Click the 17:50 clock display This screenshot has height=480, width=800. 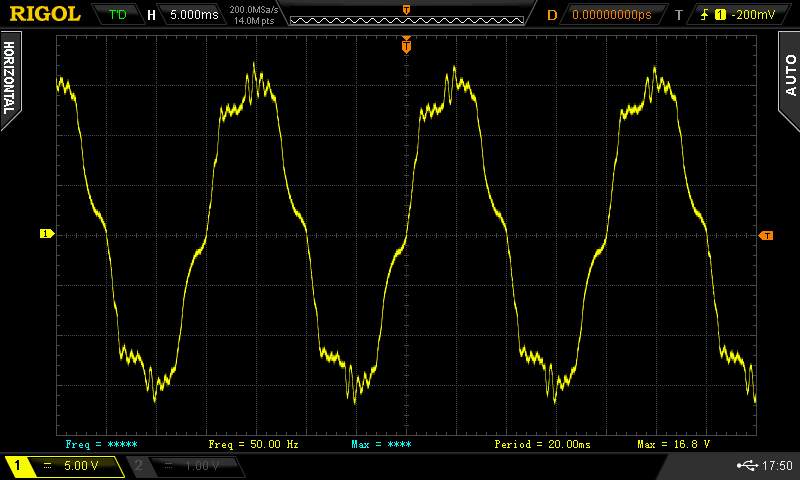coord(776,465)
